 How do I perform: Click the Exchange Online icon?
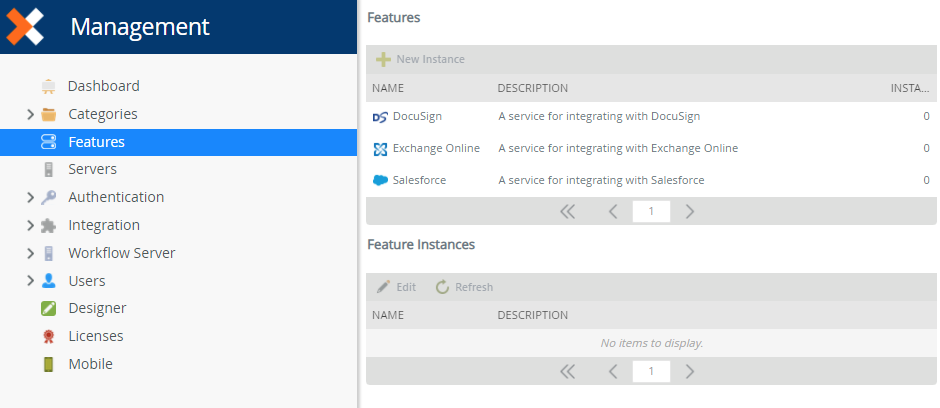pos(380,149)
